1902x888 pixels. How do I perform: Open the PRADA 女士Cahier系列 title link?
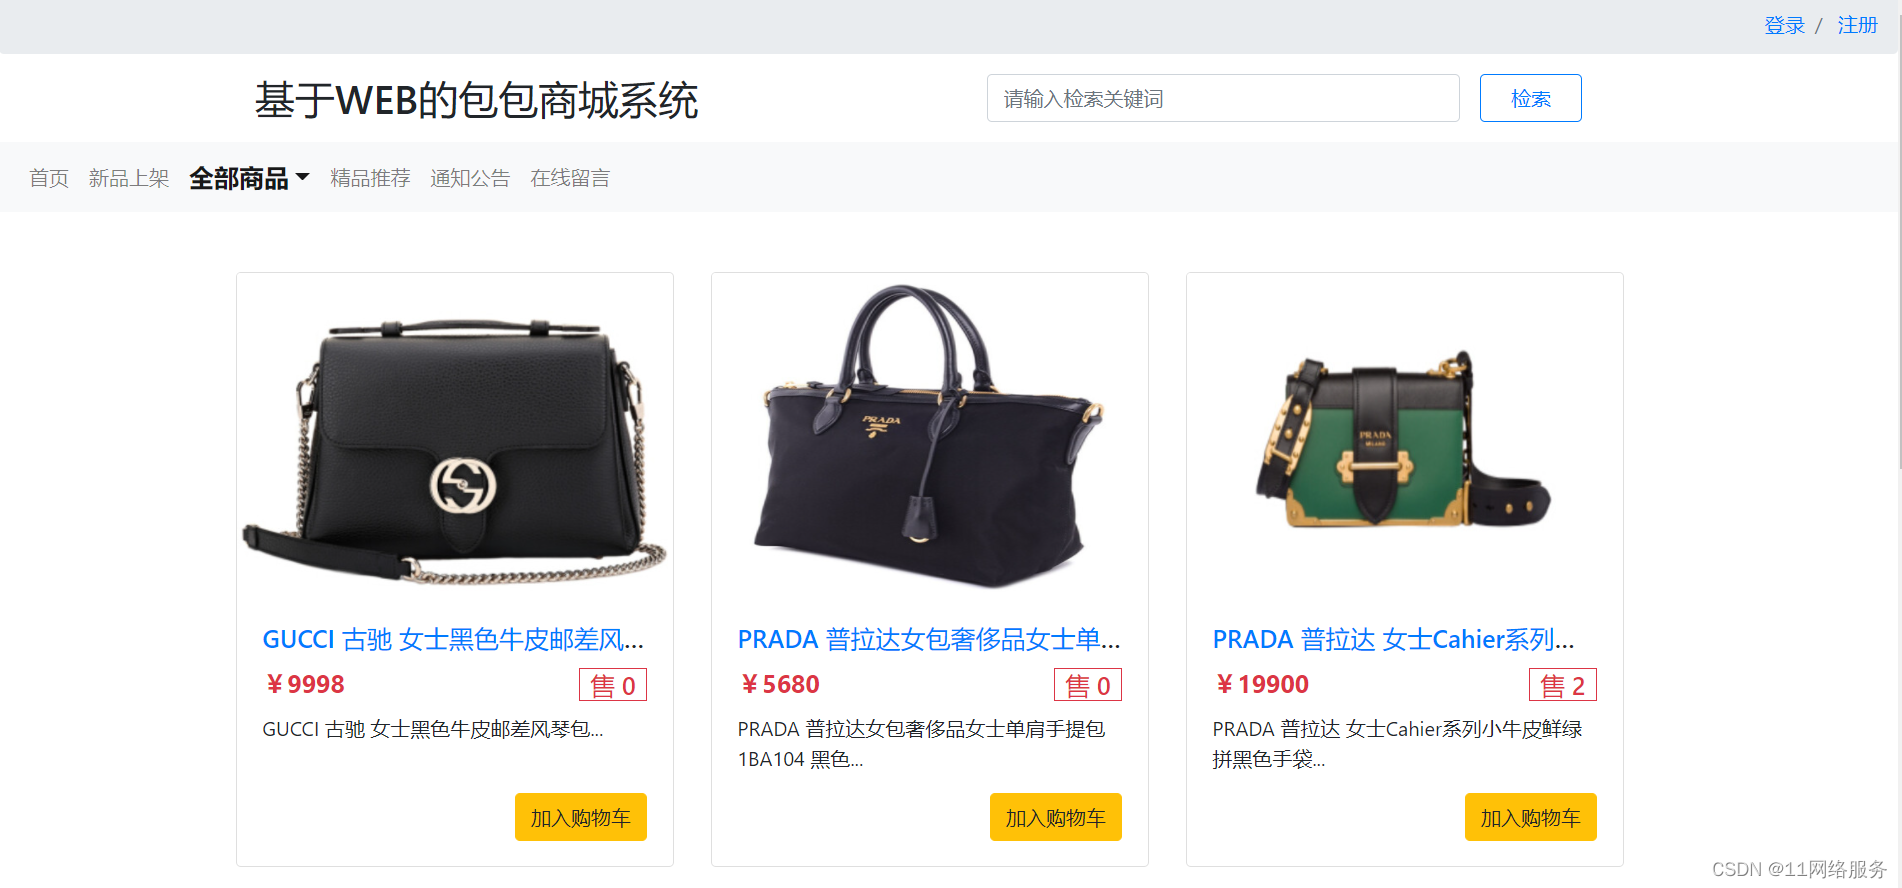point(1394,639)
